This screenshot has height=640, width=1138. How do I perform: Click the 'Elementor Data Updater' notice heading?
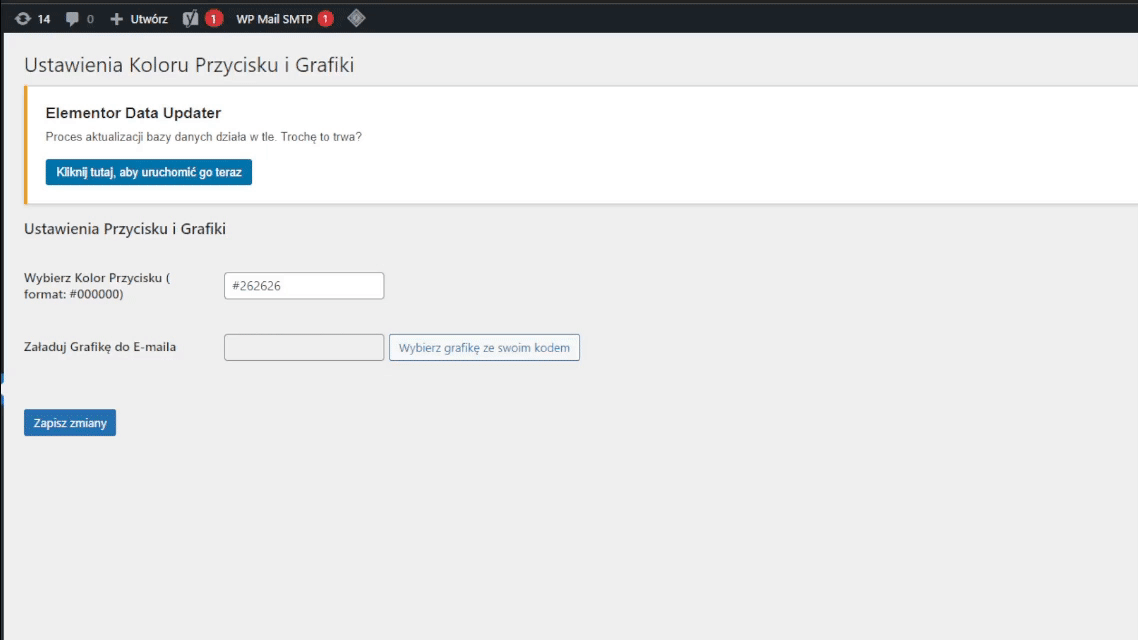(133, 113)
